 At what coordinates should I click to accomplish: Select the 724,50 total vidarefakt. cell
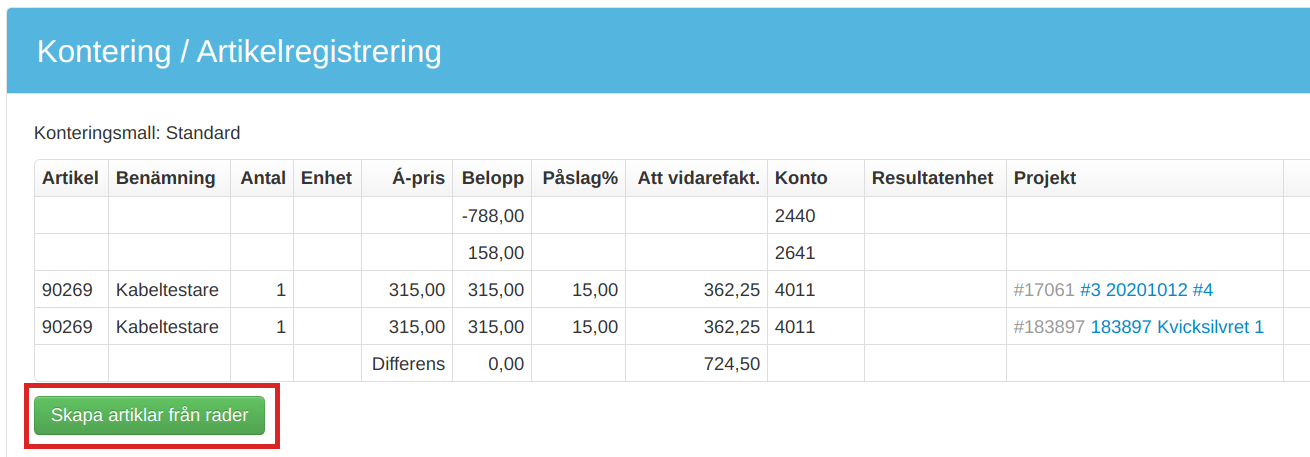pos(698,364)
